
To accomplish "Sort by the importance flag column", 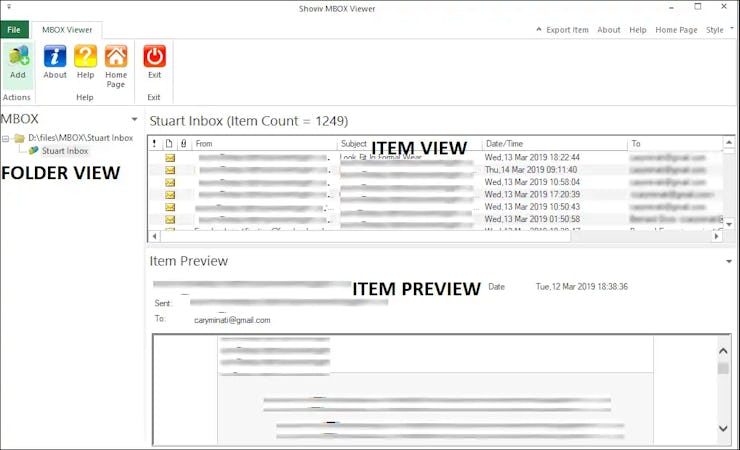I will [x=154, y=143].
